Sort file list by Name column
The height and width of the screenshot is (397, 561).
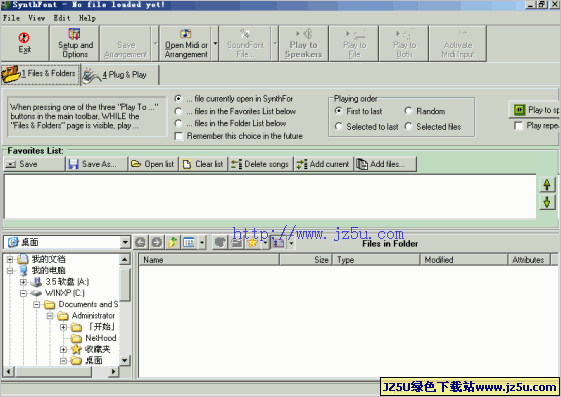209,260
